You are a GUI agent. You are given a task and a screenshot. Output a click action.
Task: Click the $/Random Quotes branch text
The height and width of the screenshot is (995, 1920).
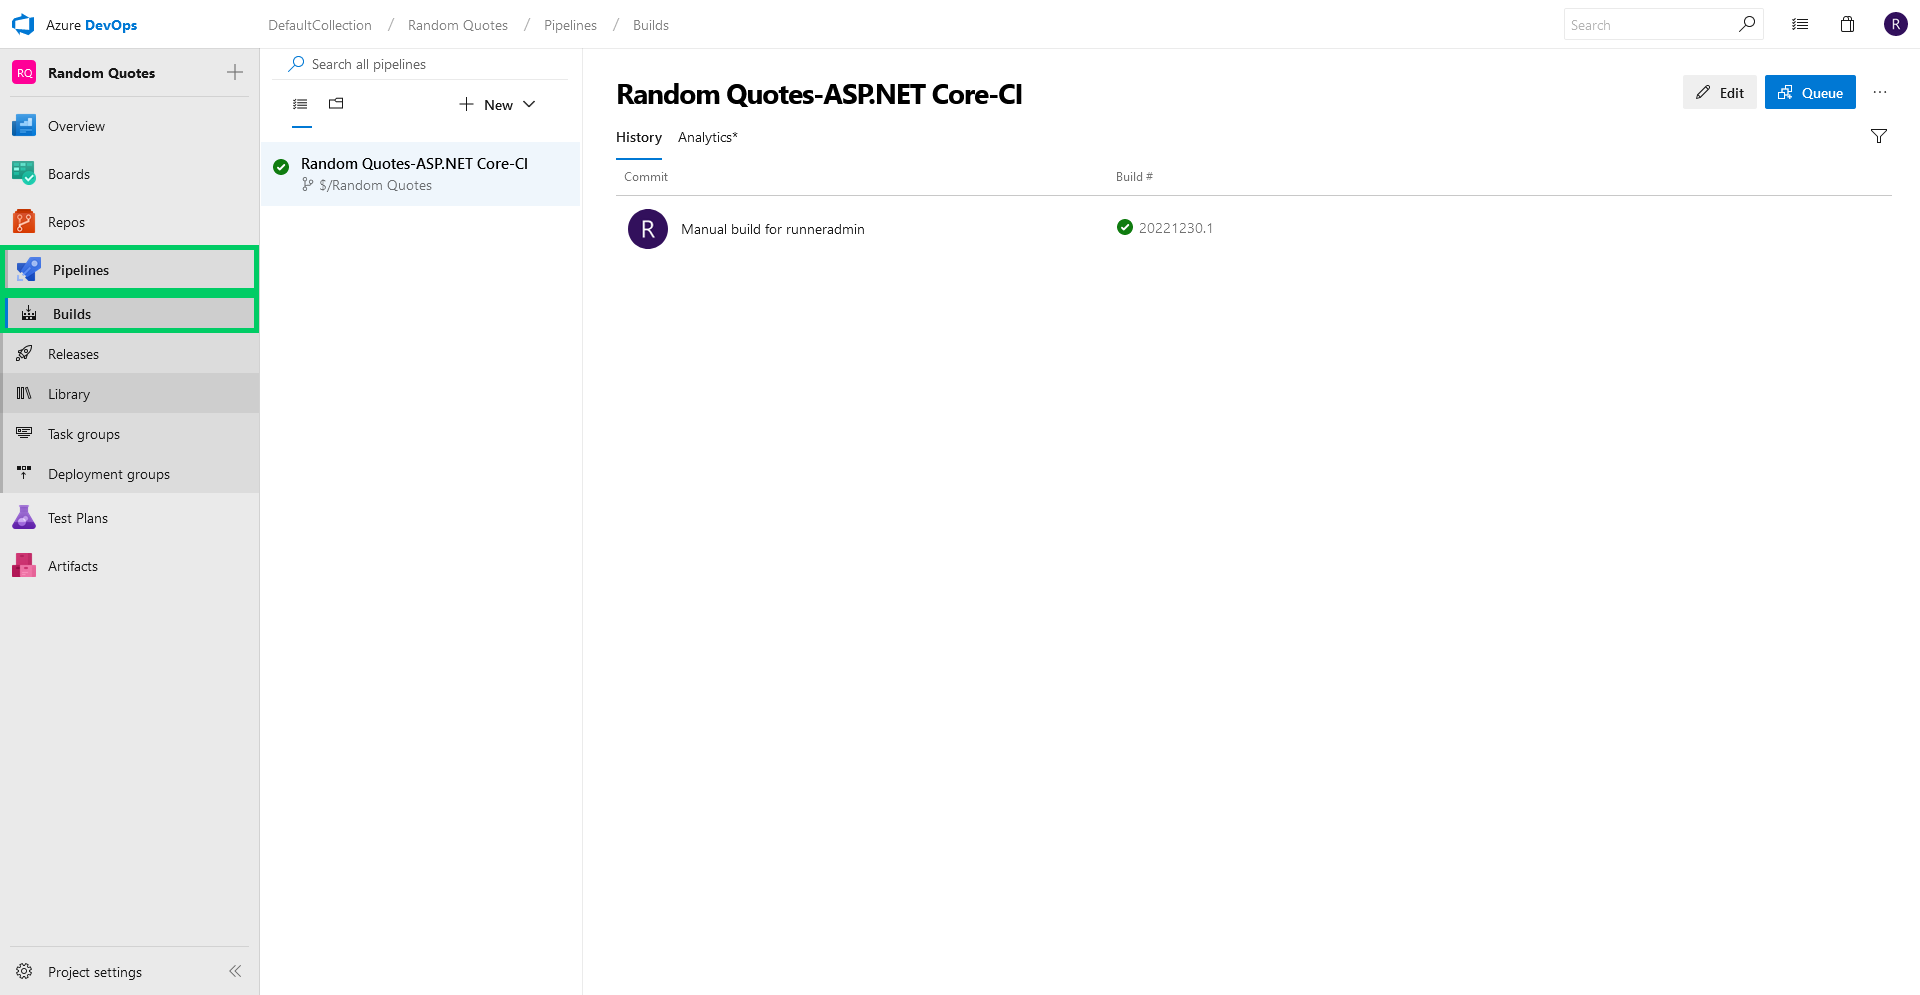(x=375, y=185)
